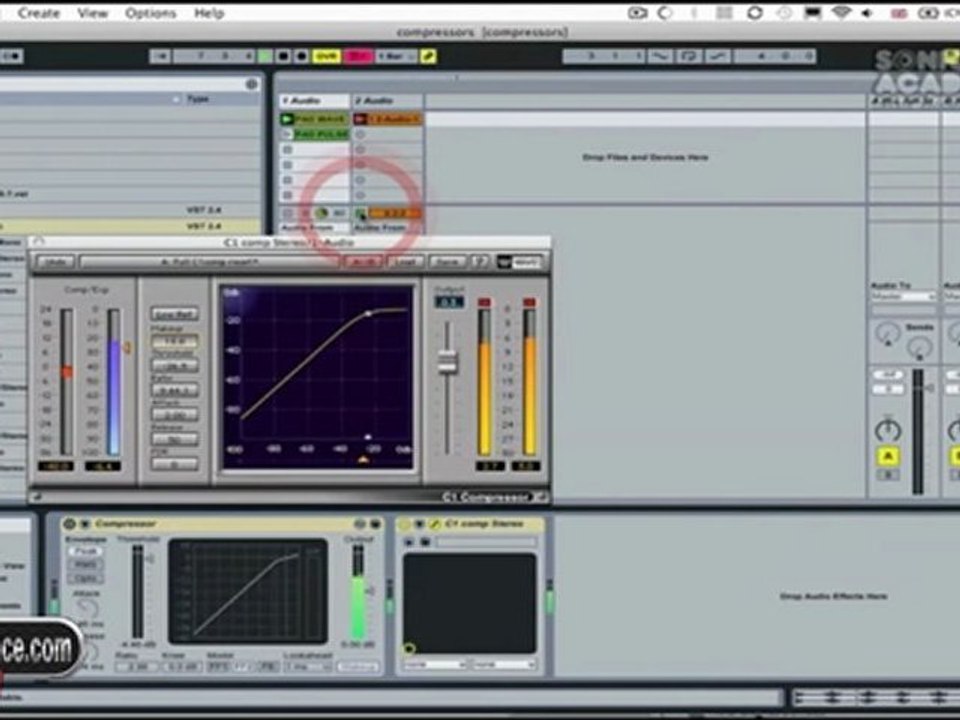Click the display icon in macOS menu bar
Viewport: 960px width, 720px height.
point(812,13)
